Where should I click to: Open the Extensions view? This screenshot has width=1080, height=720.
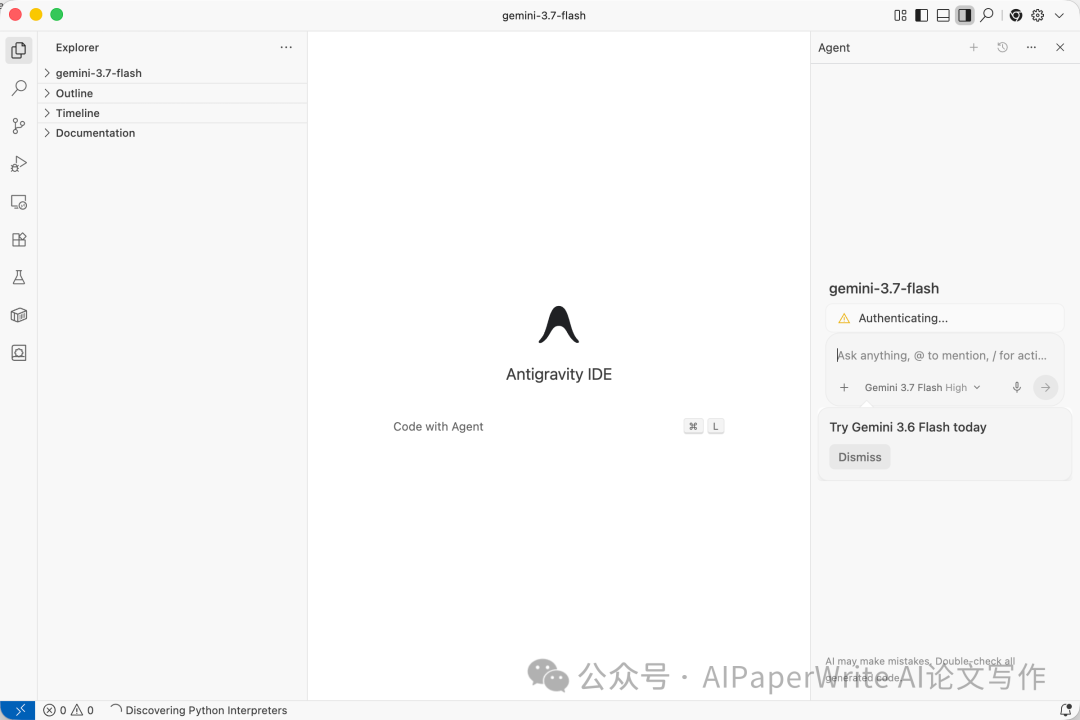[19, 240]
